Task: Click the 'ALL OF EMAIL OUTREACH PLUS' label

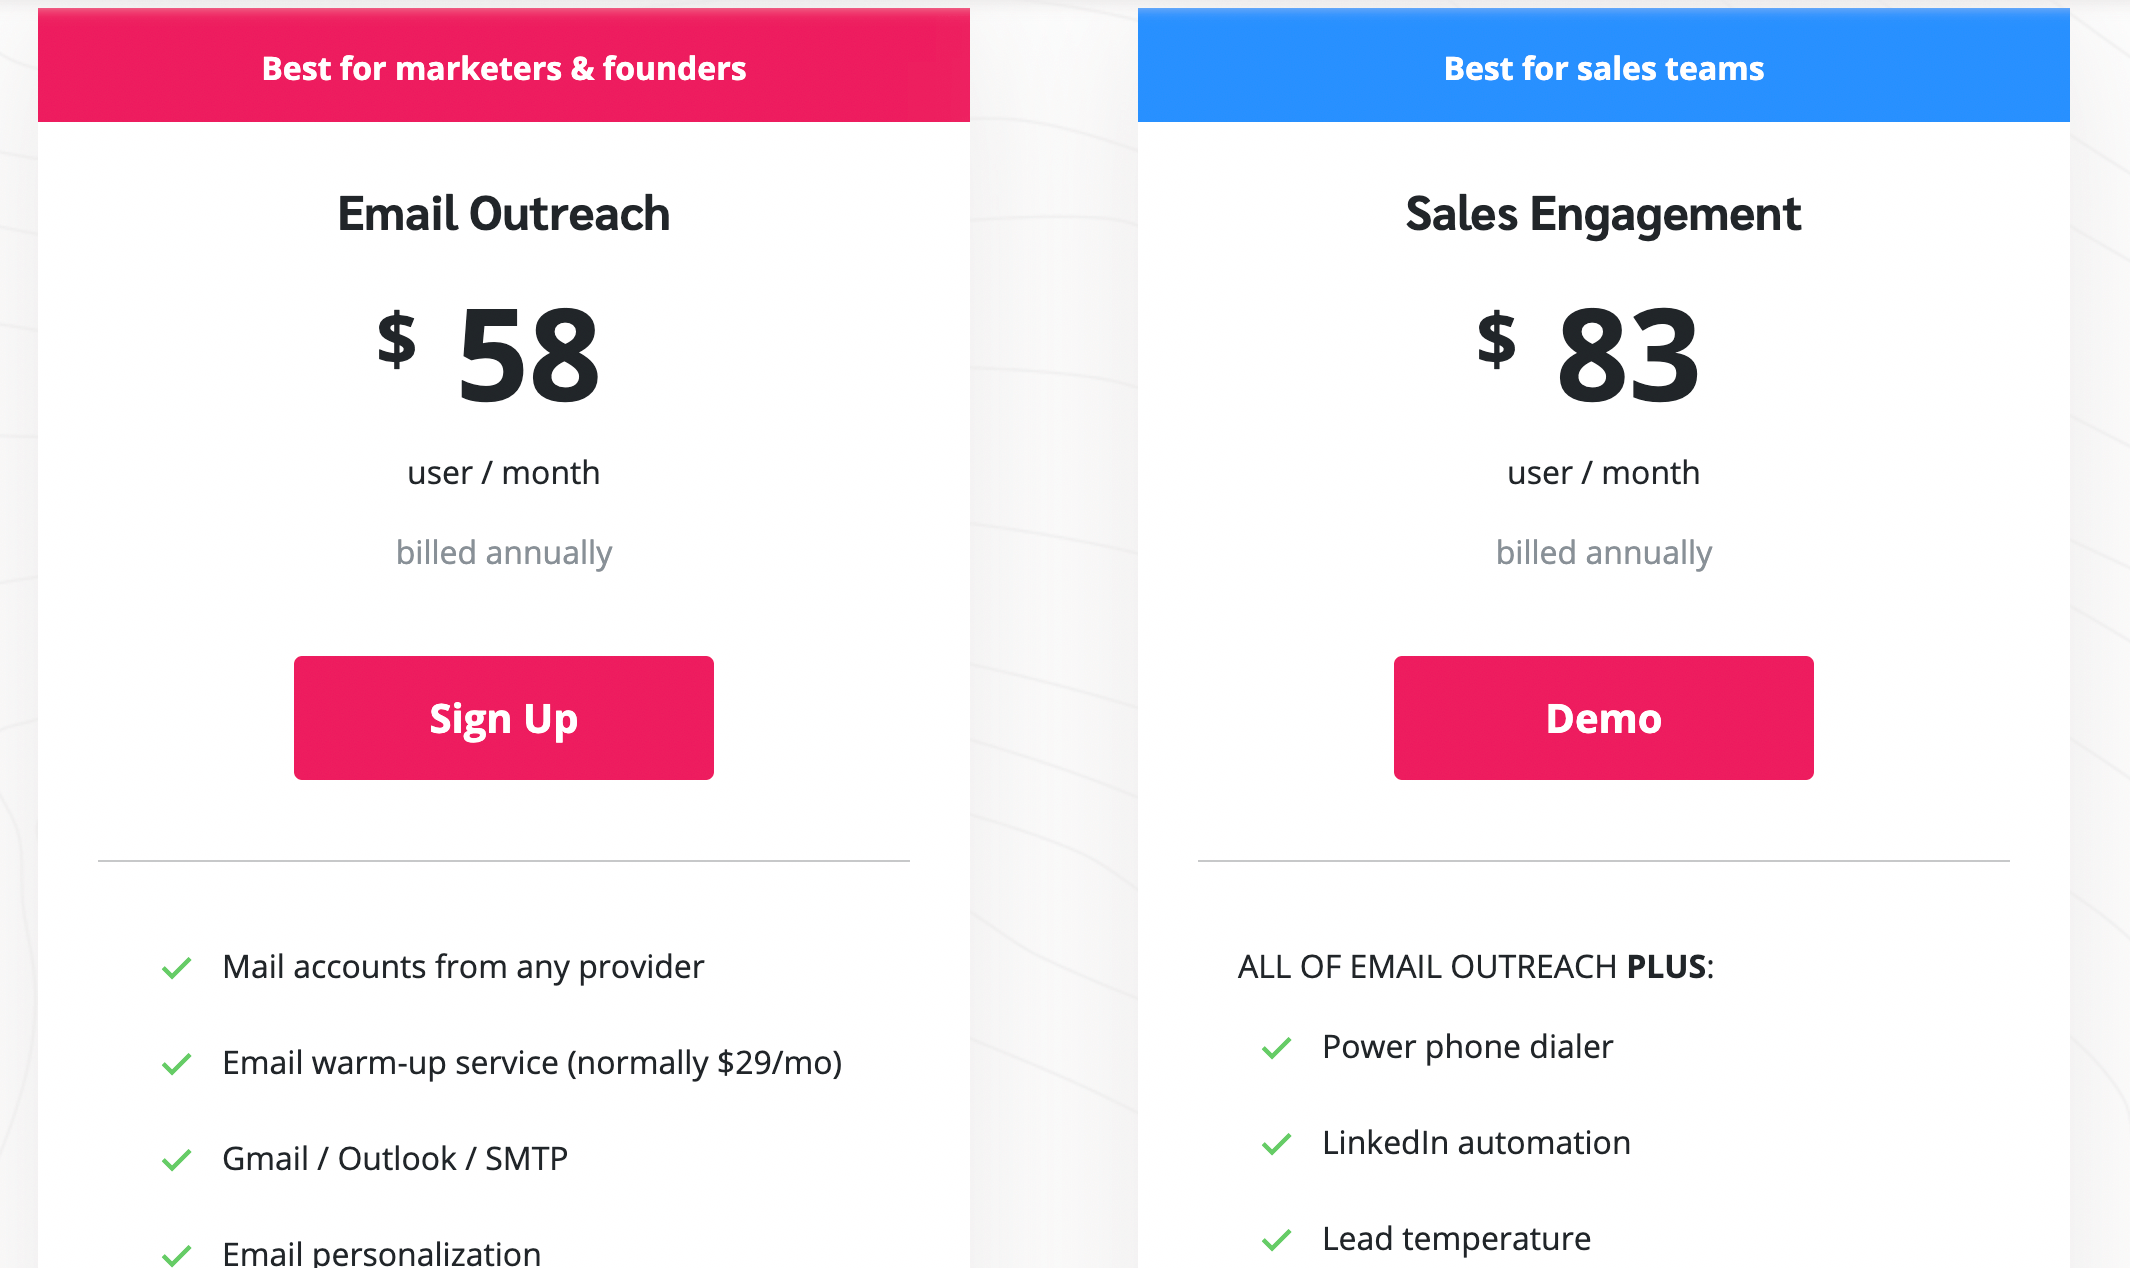Action: coord(1475,967)
